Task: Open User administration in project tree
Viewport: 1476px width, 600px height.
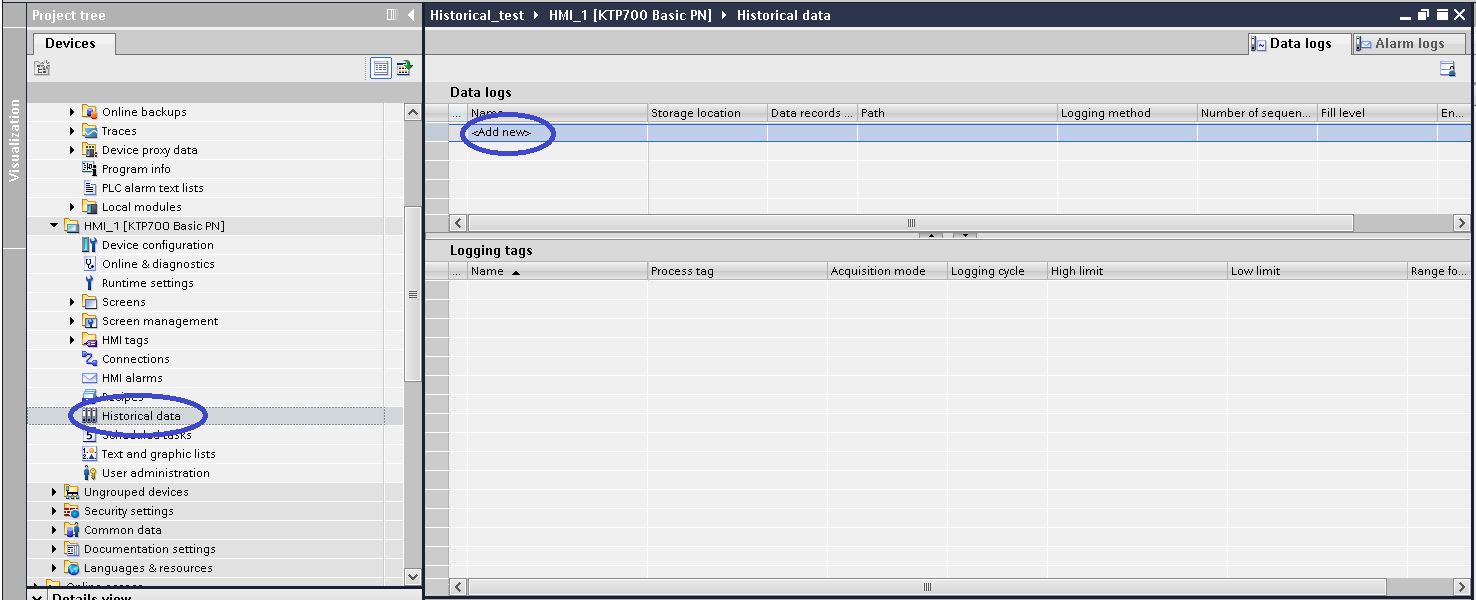Action: click(x=155, y=473)
